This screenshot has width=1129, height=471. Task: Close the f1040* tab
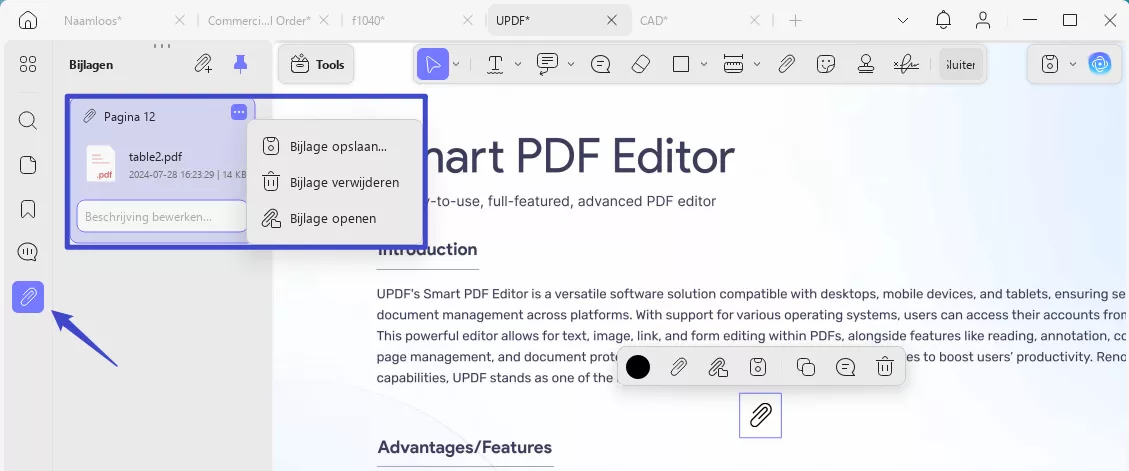(x=467, y=20)
